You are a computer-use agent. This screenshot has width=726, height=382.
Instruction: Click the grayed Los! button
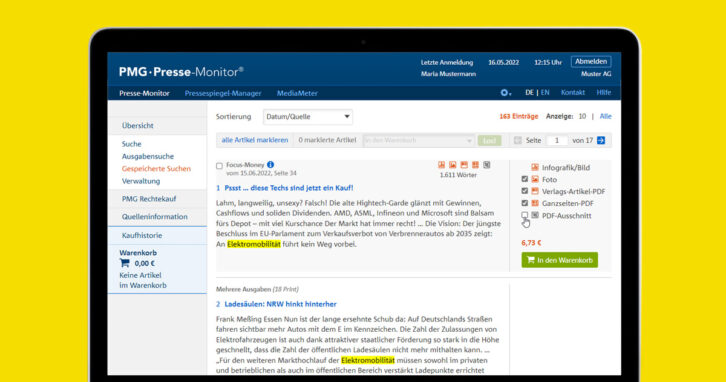click(x=489, y=140)
